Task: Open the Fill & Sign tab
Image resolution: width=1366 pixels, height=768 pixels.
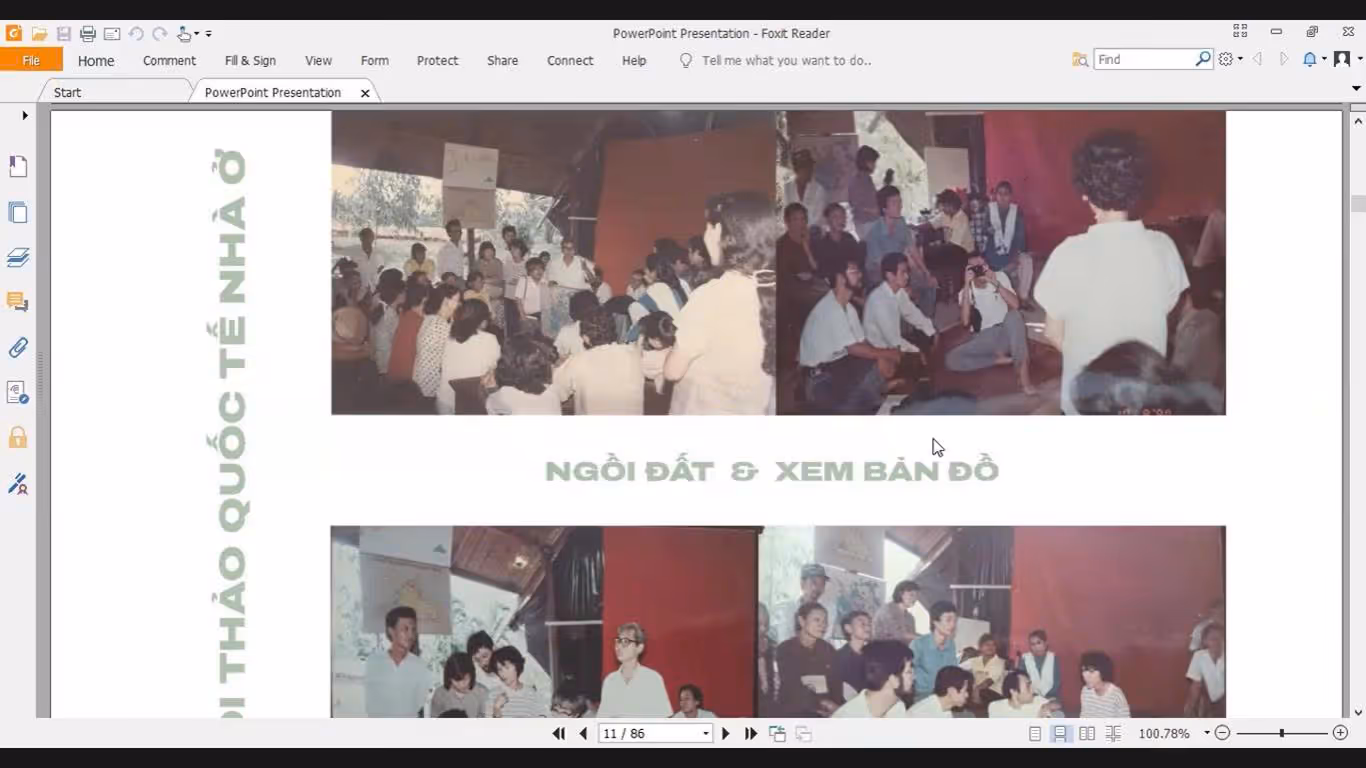Action: click(x=250, y=61)
